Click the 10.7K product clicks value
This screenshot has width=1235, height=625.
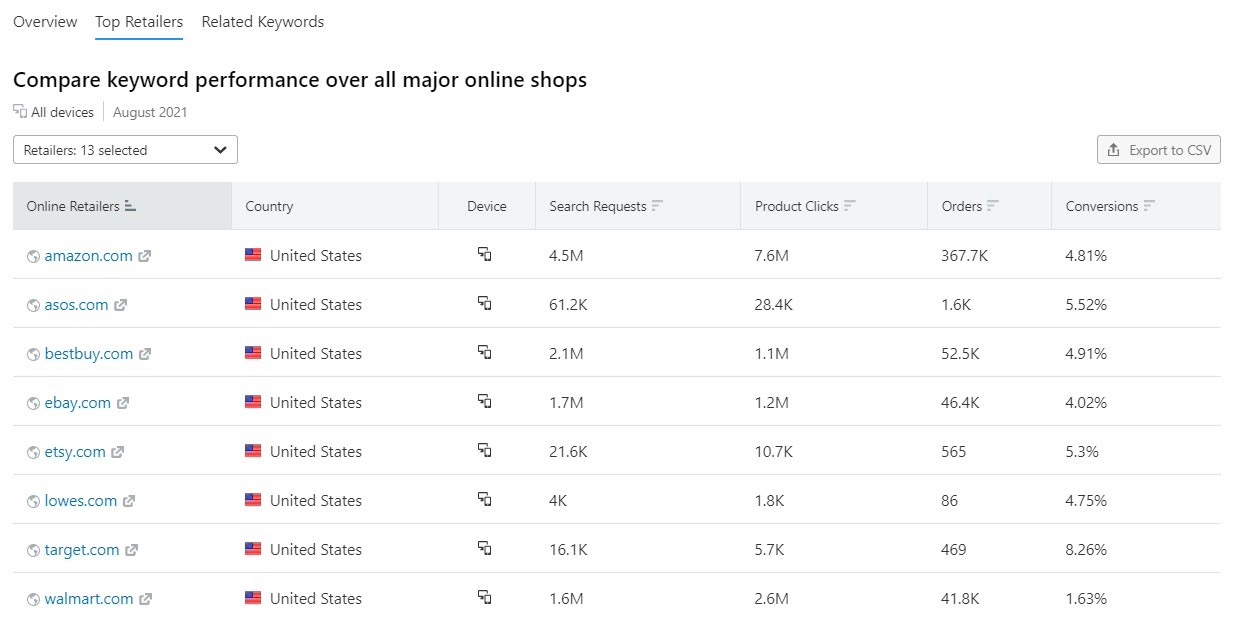click(x=774, y=452)
